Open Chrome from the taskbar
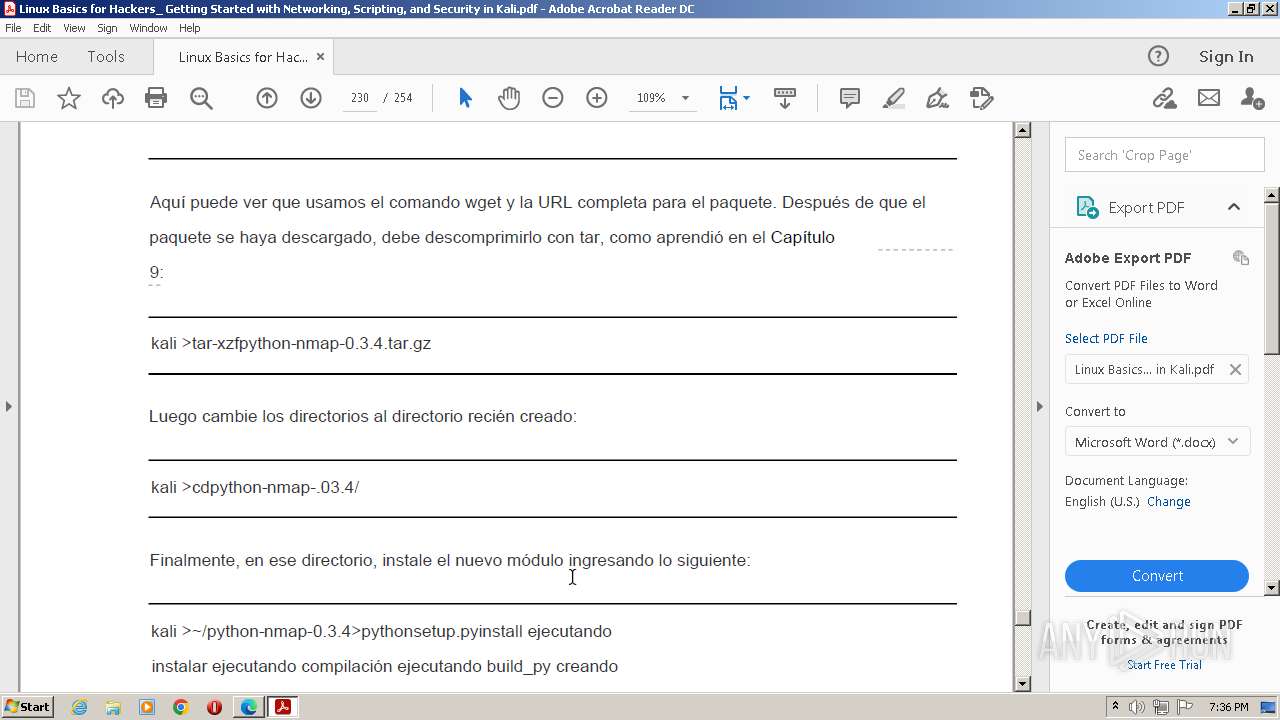Image resolution: width=1280 pixels, height=720 pixels. 180,707
